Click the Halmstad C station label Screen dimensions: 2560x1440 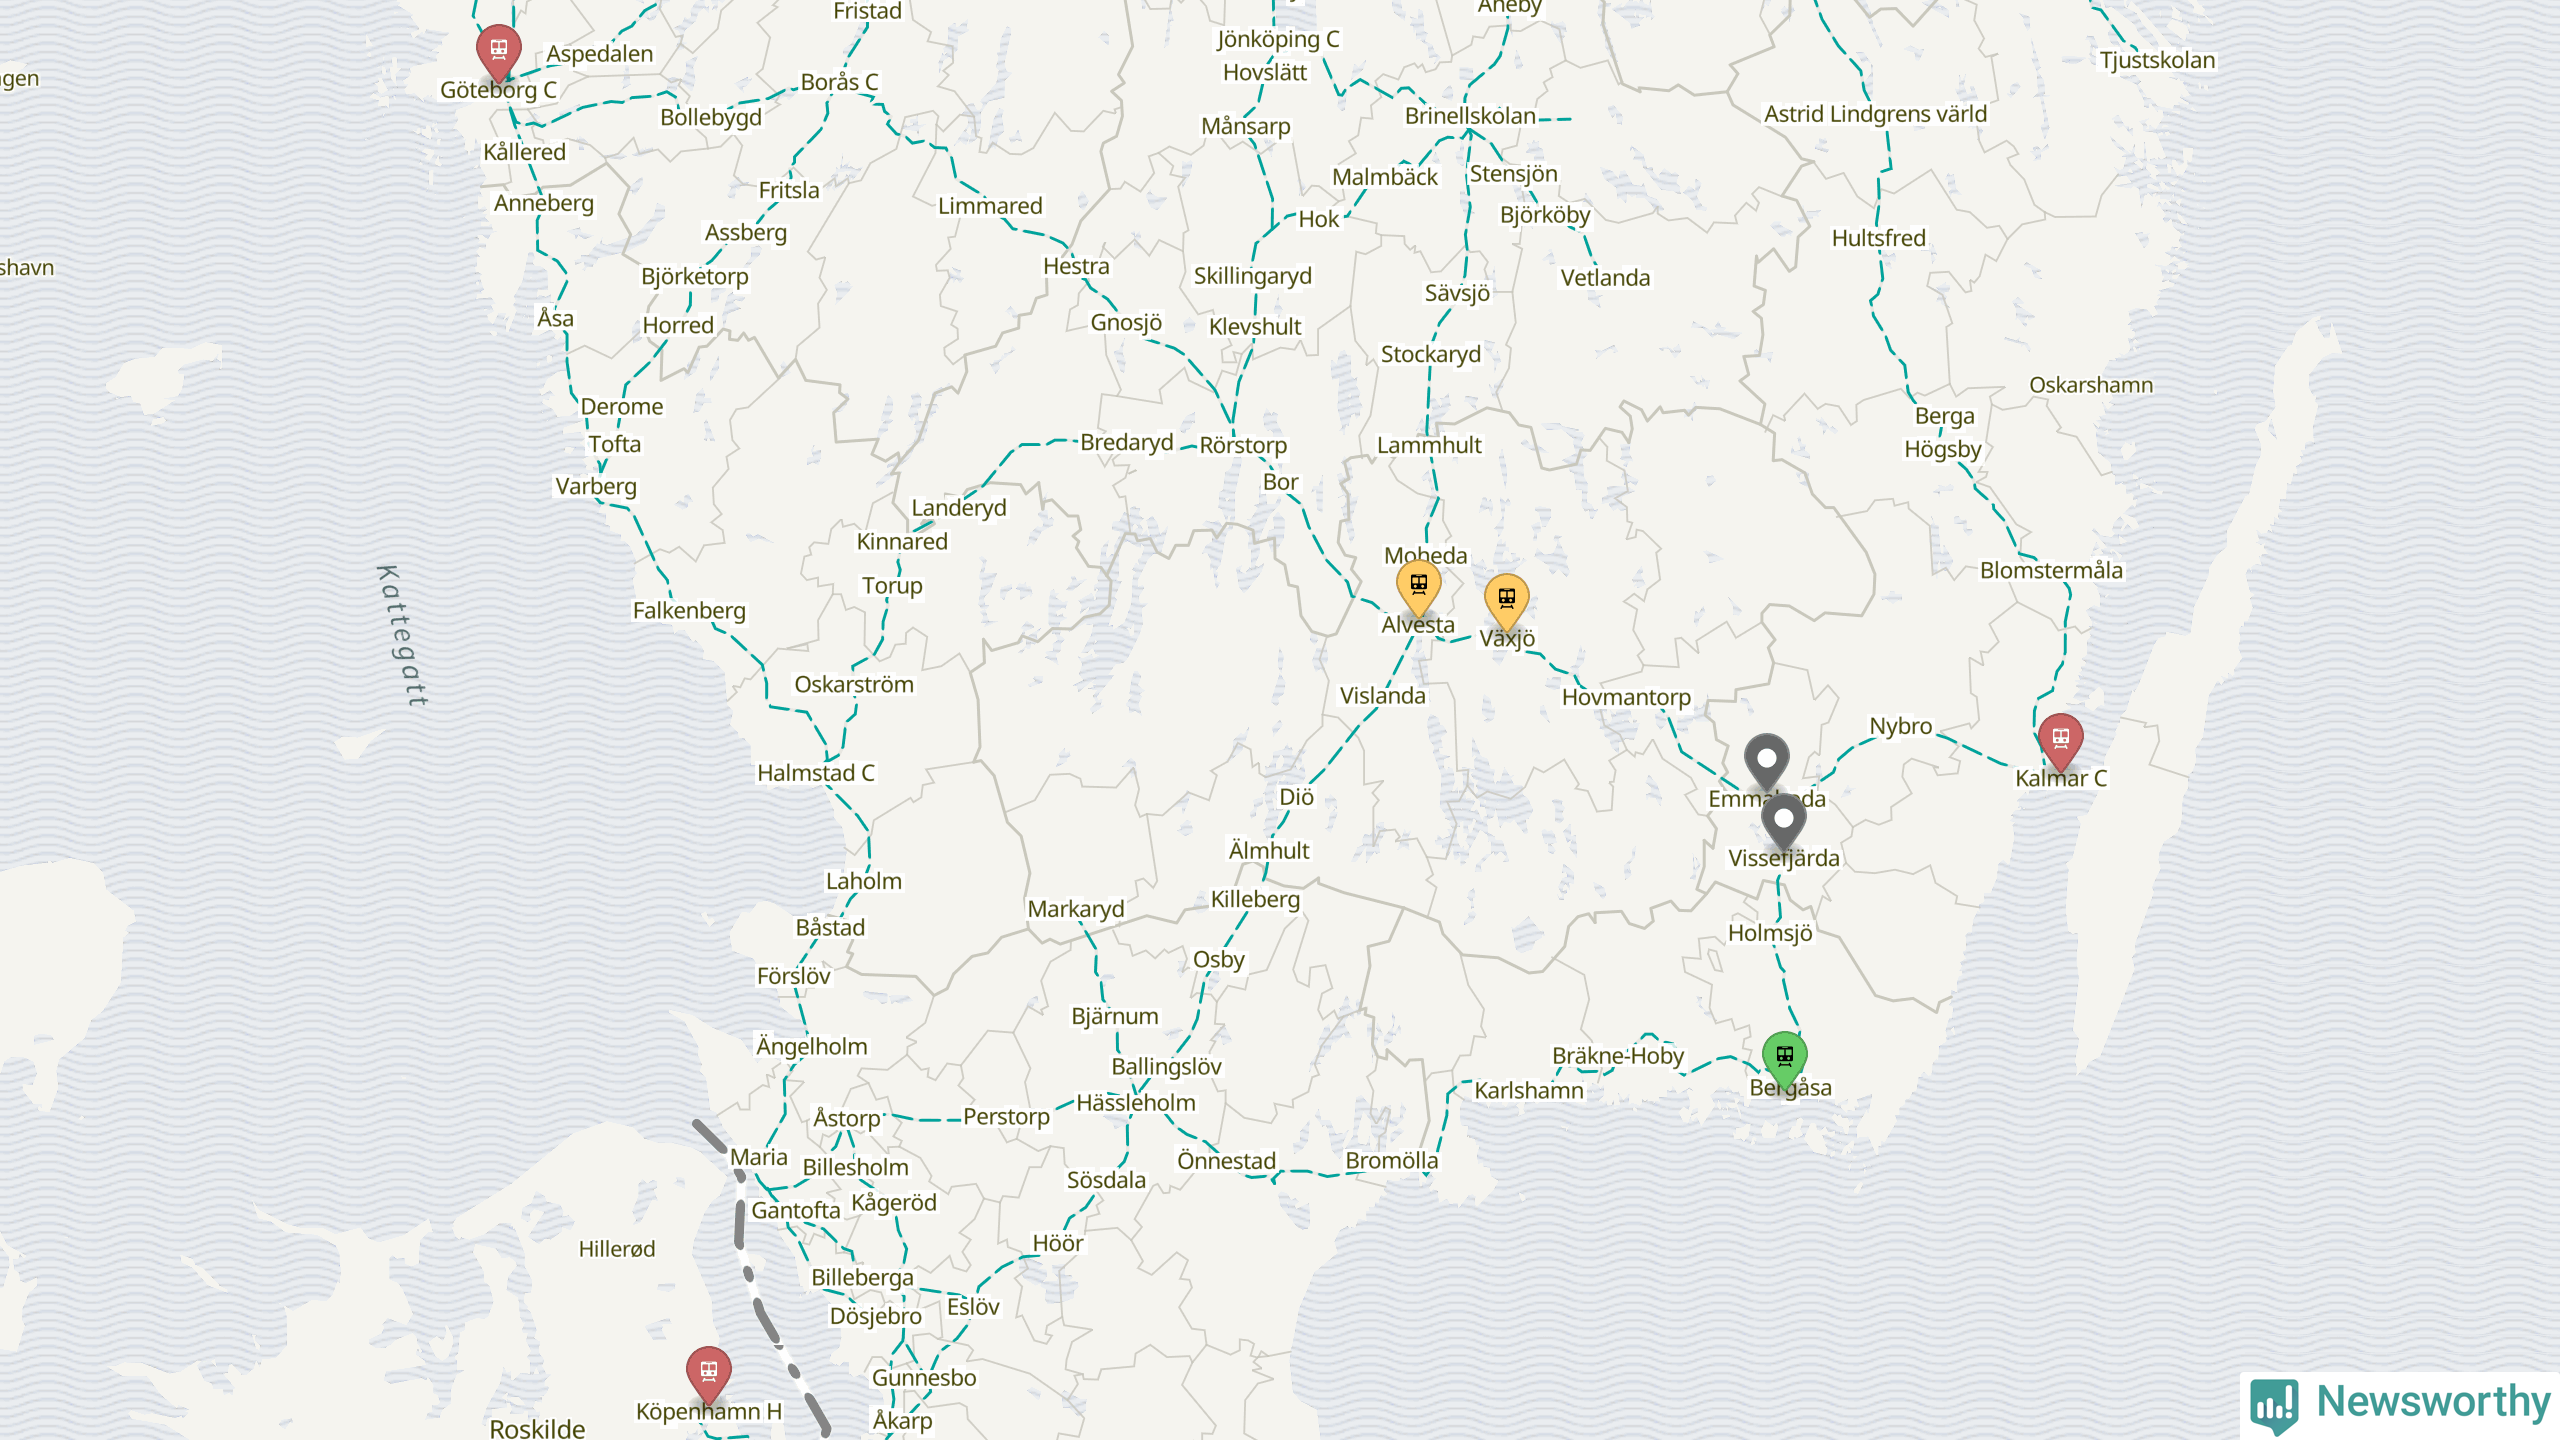click(x=815, y=773)
